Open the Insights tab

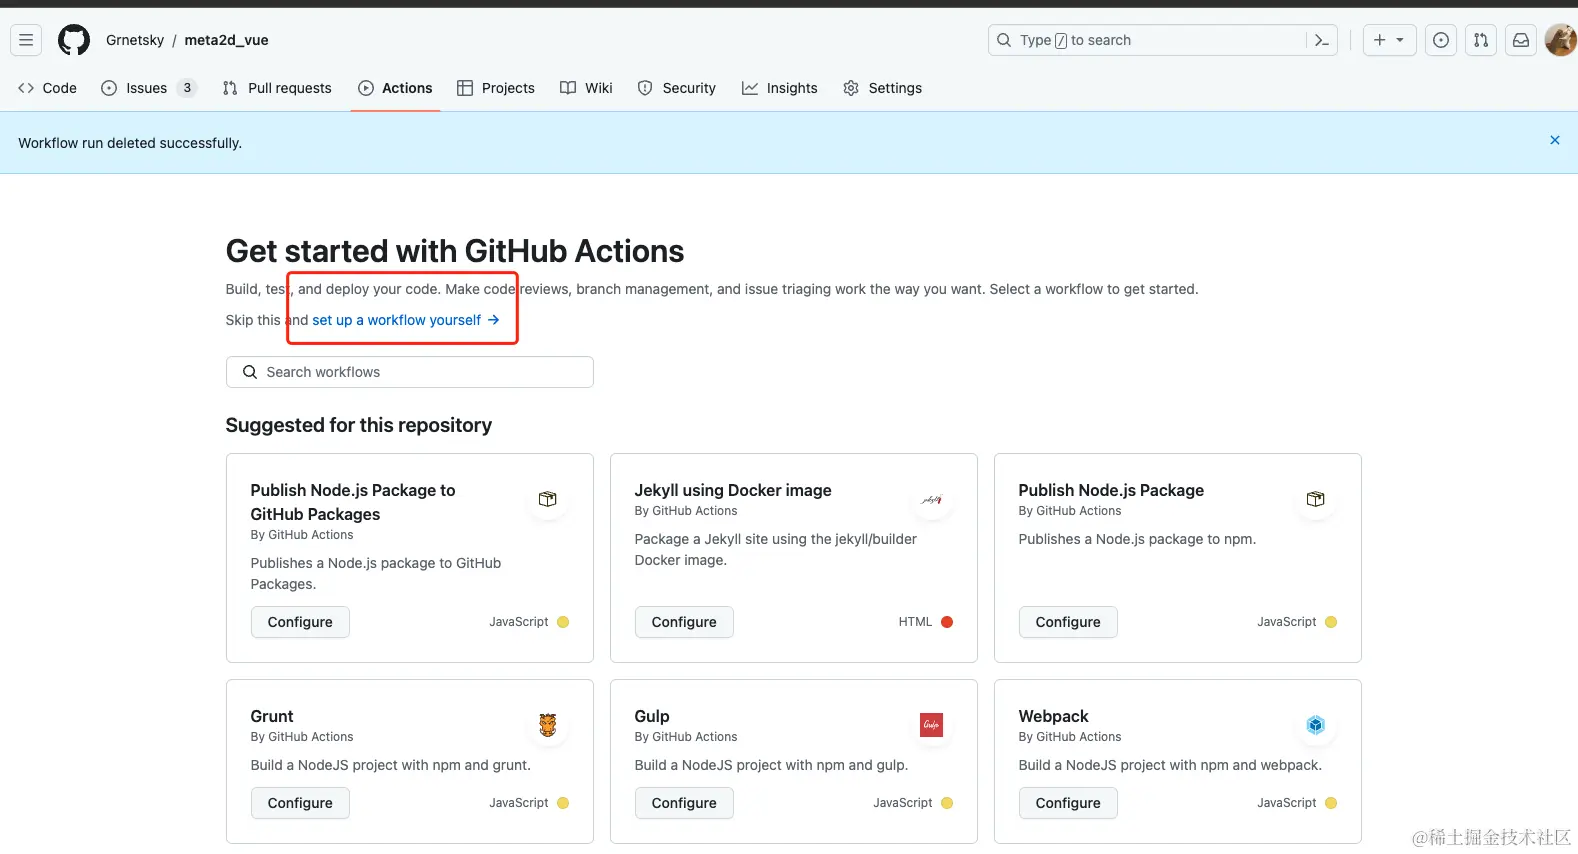pyautogui.click(x=780, y=88)
